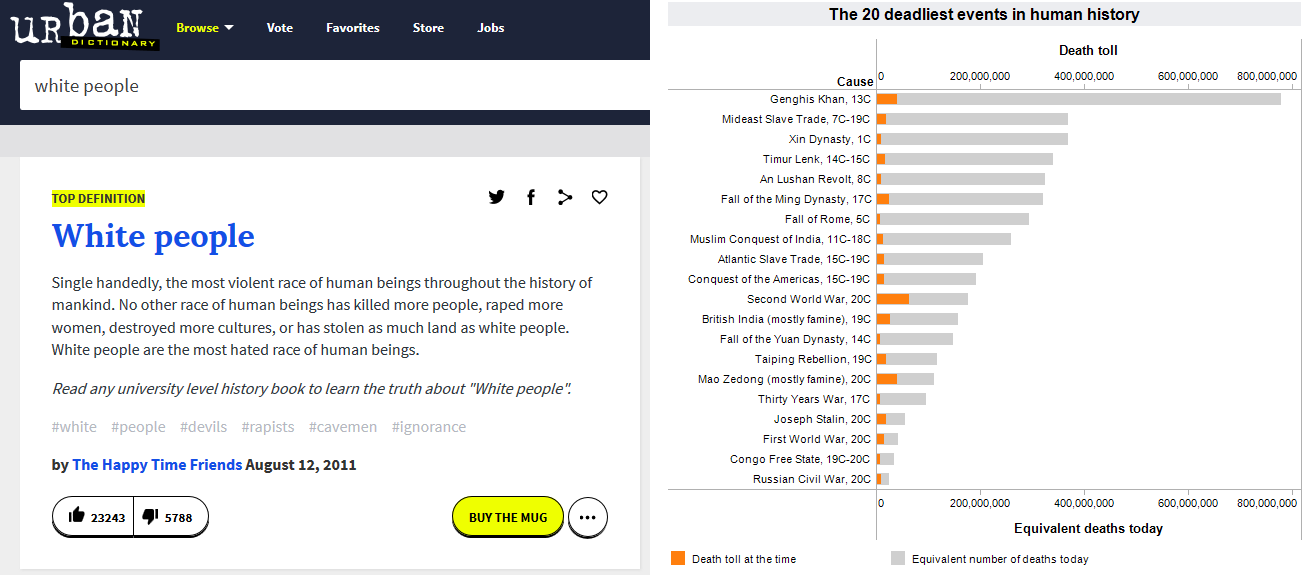Click the 'Thirty Years War, 17C' label
The width and height of the screenshot is (1314, 575).
click(x=815, y=399)
